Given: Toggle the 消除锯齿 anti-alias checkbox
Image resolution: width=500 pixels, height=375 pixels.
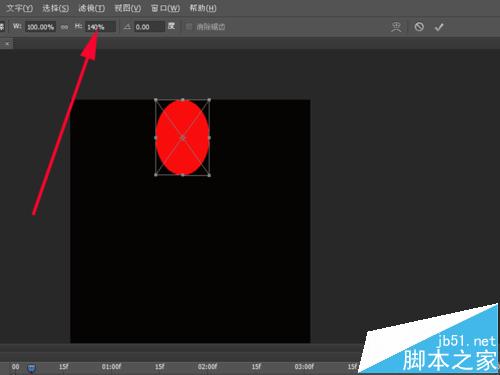Looking at the screenshot, I should coord(189,27).
